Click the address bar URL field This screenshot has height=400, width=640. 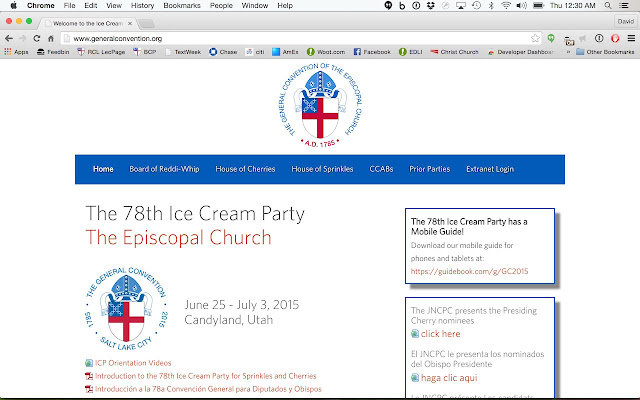[x=302, y=38]
